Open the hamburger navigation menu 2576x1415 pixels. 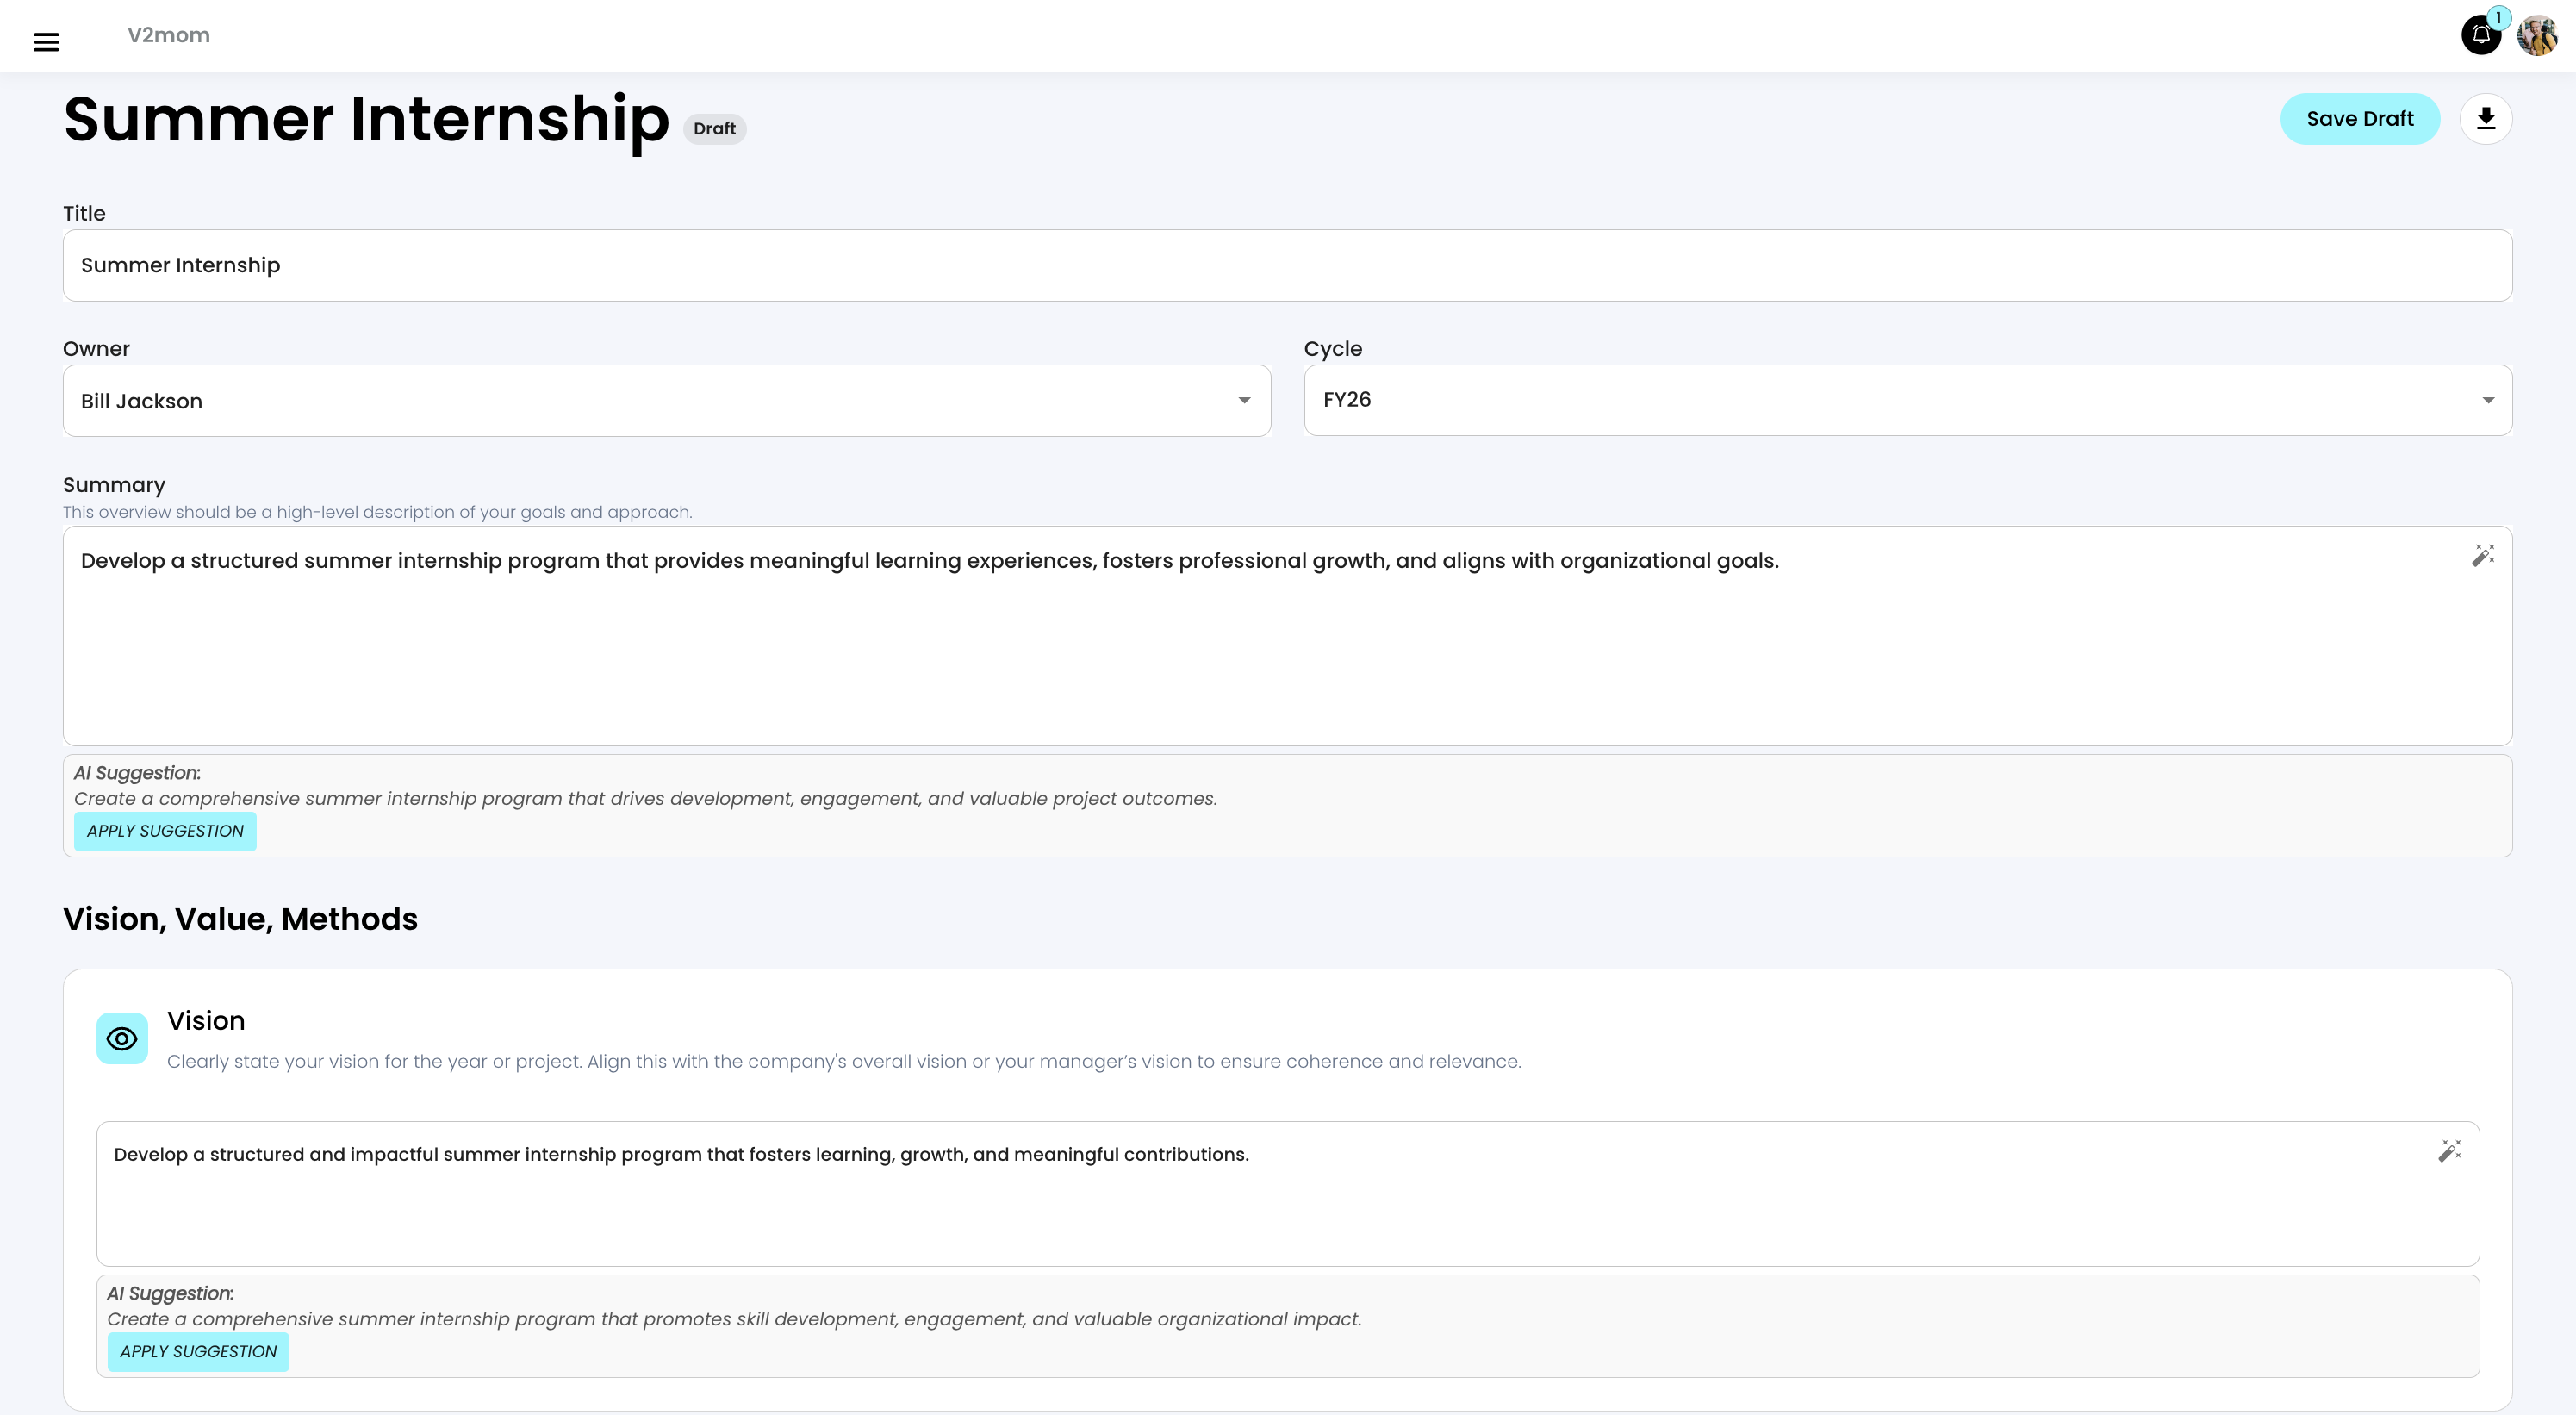[46, 41]
